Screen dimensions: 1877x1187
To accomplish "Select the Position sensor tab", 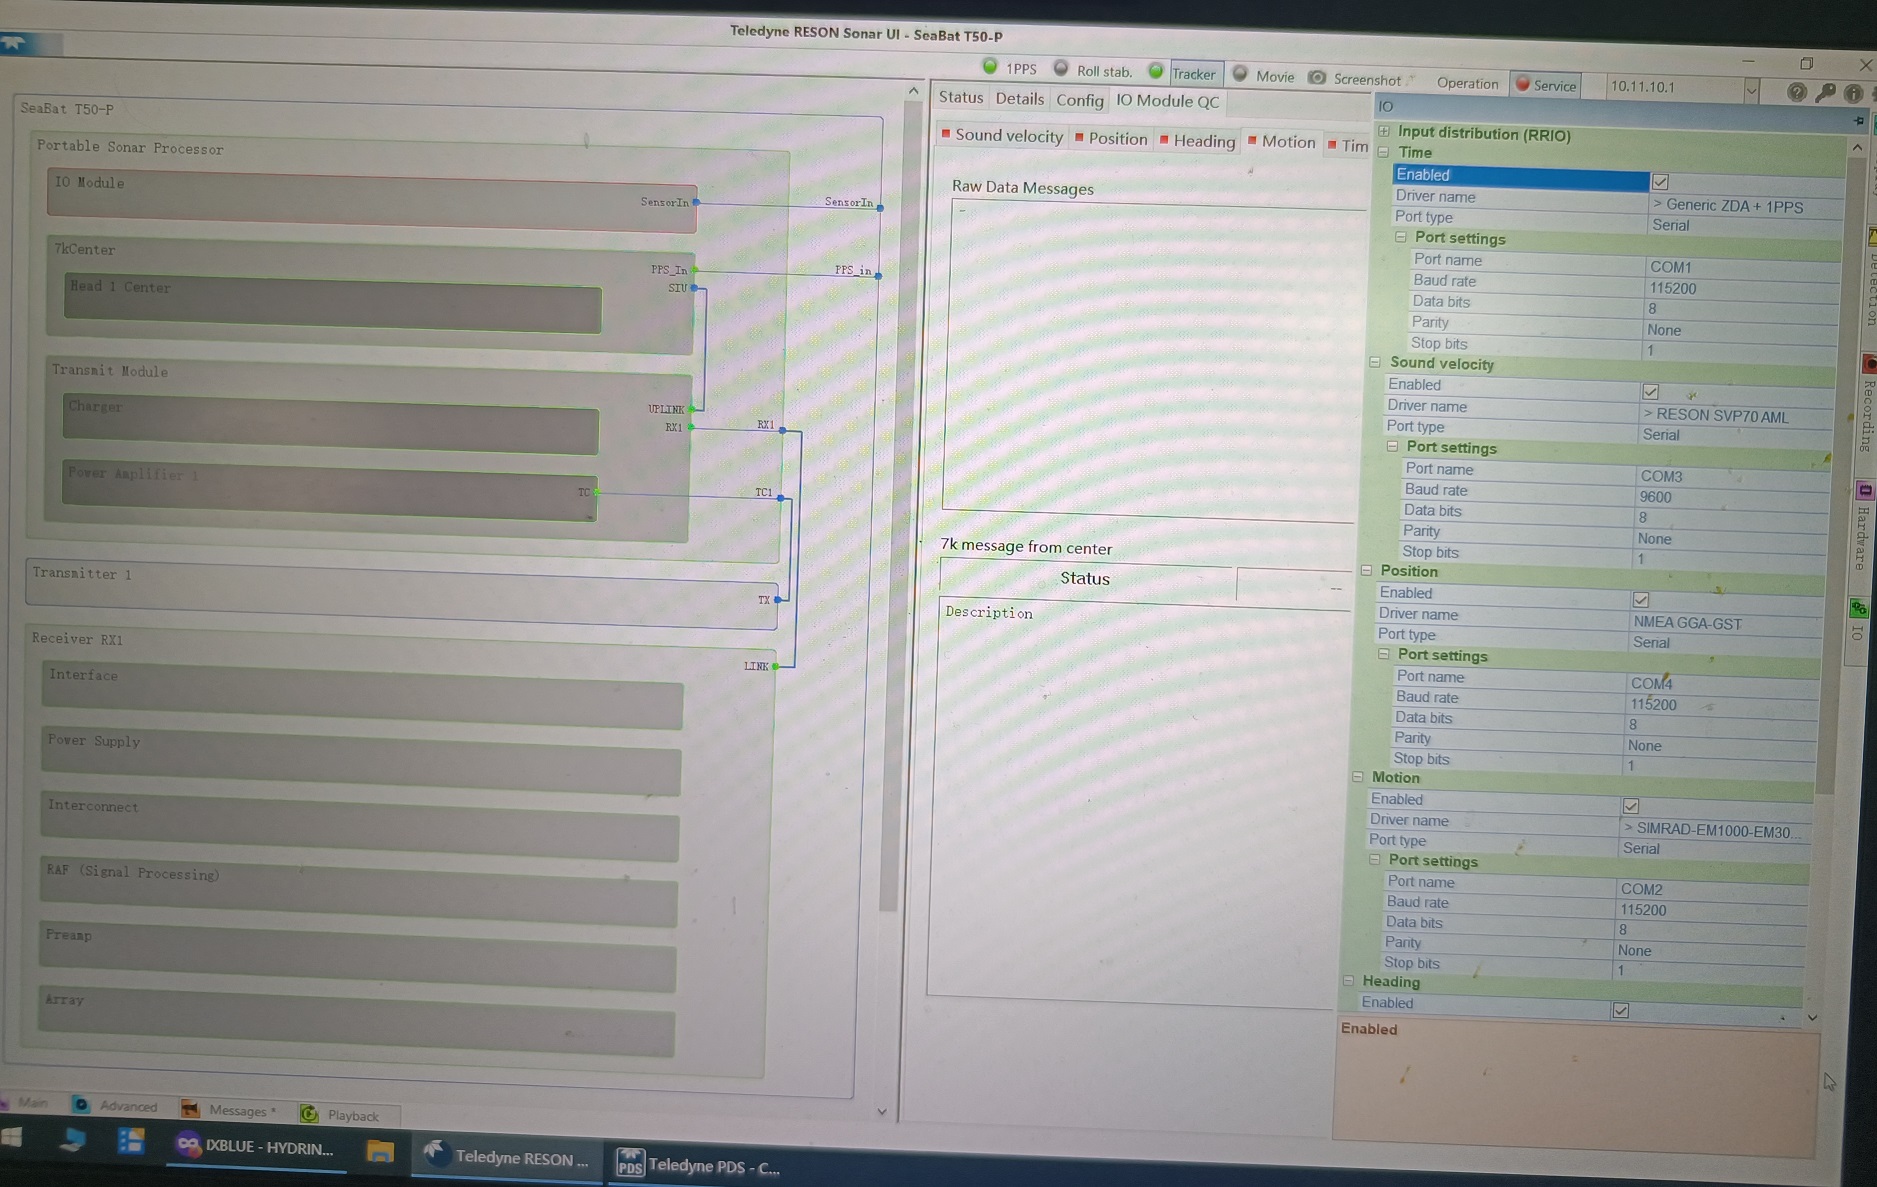I will pyautogui.click(x=1111, y=138).
